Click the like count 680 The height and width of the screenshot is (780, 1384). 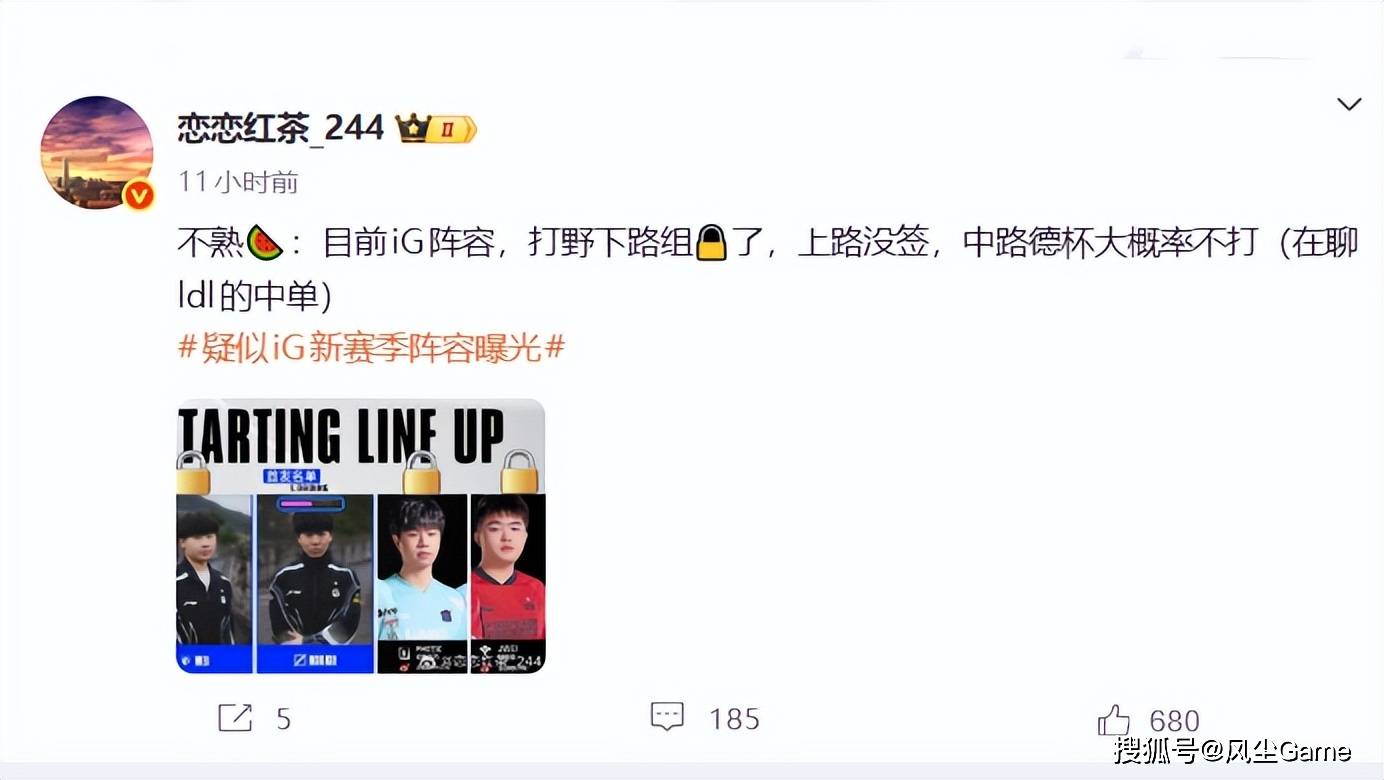[x=1175, y=721]
